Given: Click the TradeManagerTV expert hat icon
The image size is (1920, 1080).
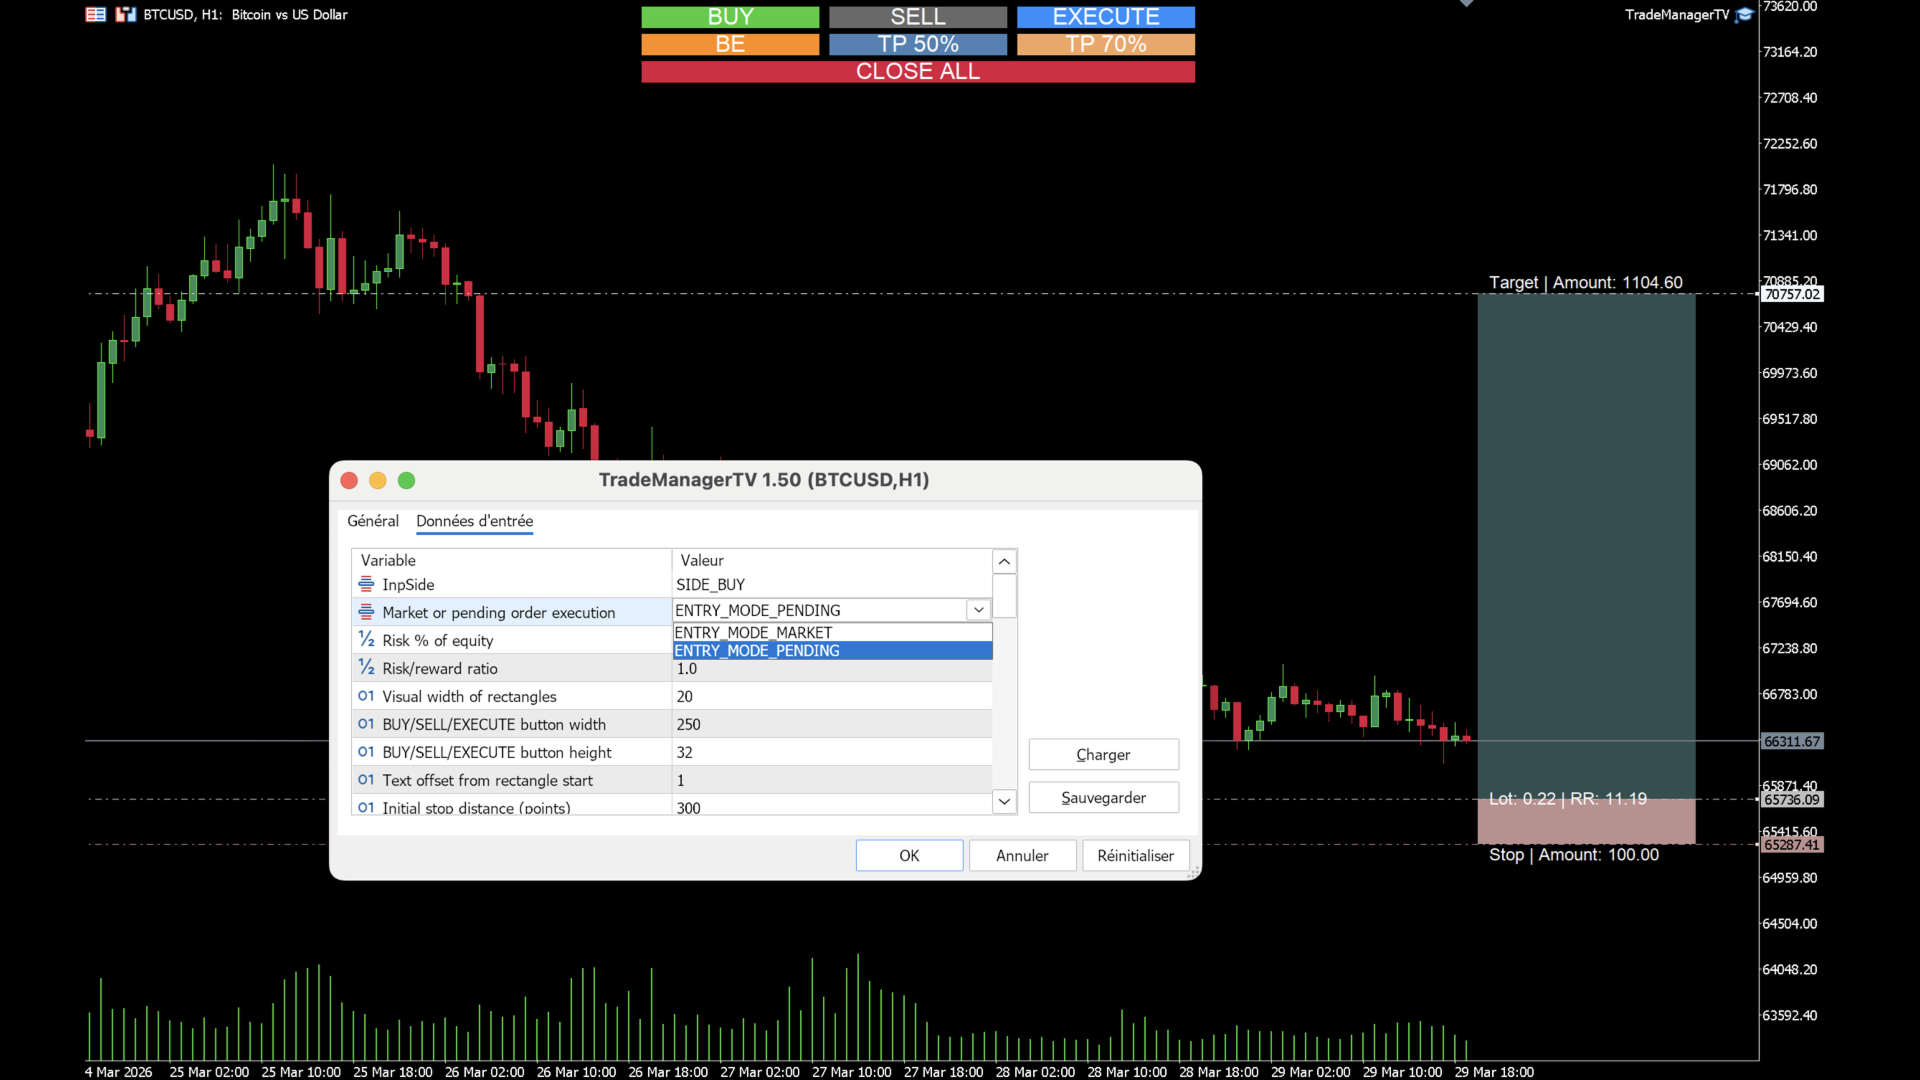Looking at the screenshot, I should (x=1744, y=15).
